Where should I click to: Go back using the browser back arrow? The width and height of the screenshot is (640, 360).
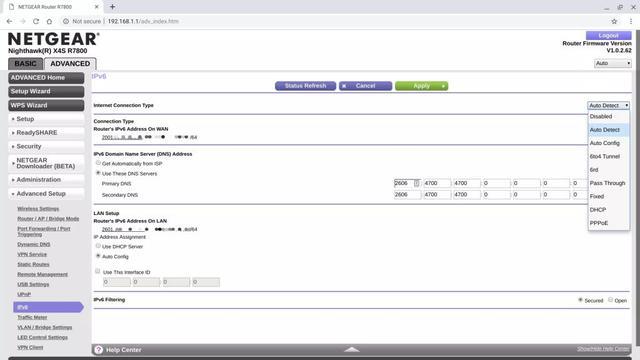tap(9, 21)
